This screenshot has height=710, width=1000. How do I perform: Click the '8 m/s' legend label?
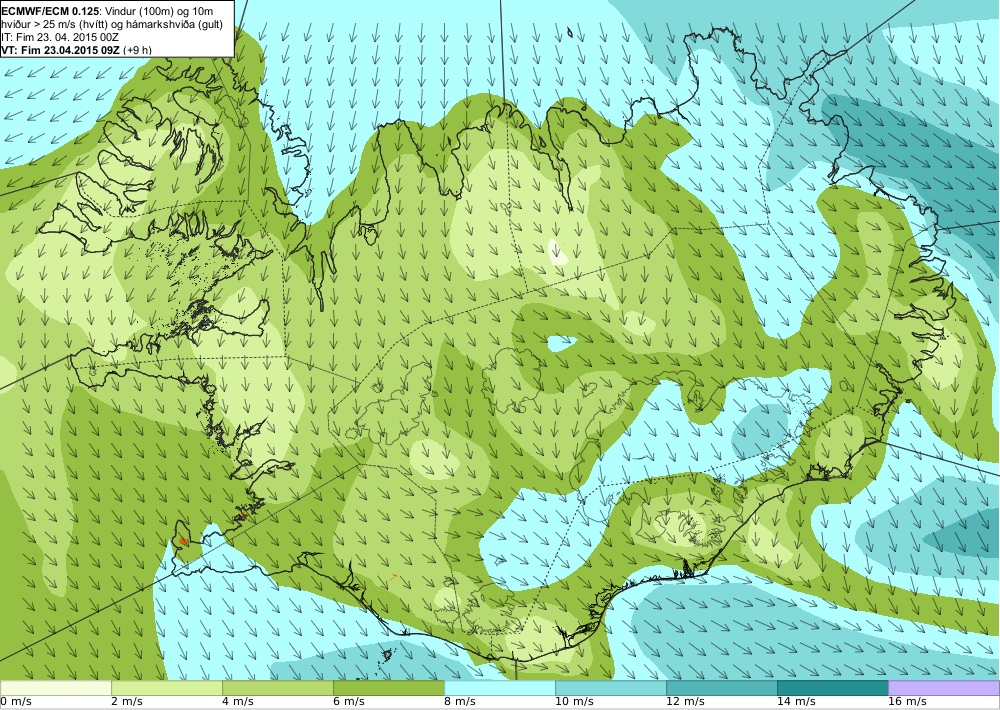460,702
